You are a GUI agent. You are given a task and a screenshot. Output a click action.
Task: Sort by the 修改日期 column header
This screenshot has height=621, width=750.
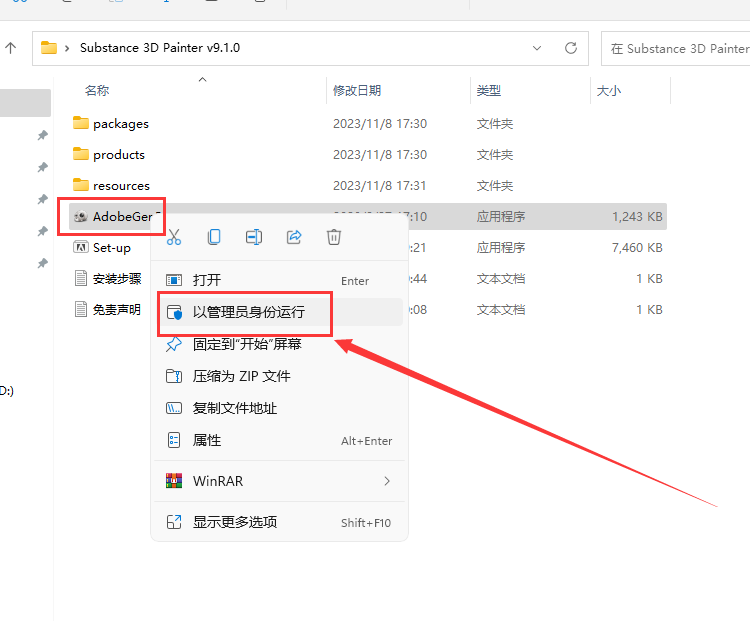357,90
